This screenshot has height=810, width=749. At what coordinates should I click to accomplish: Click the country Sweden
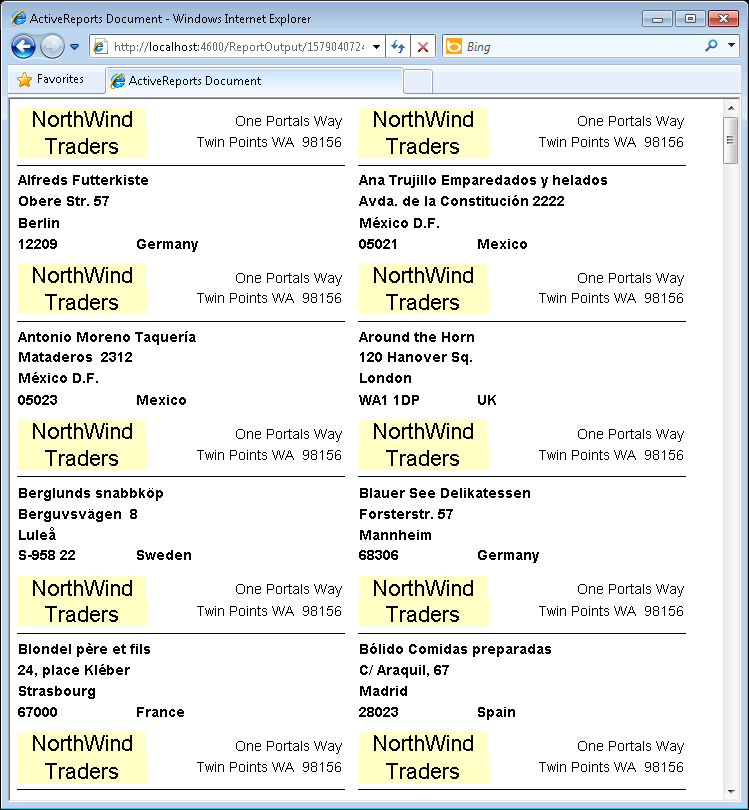tap(164, 555)
